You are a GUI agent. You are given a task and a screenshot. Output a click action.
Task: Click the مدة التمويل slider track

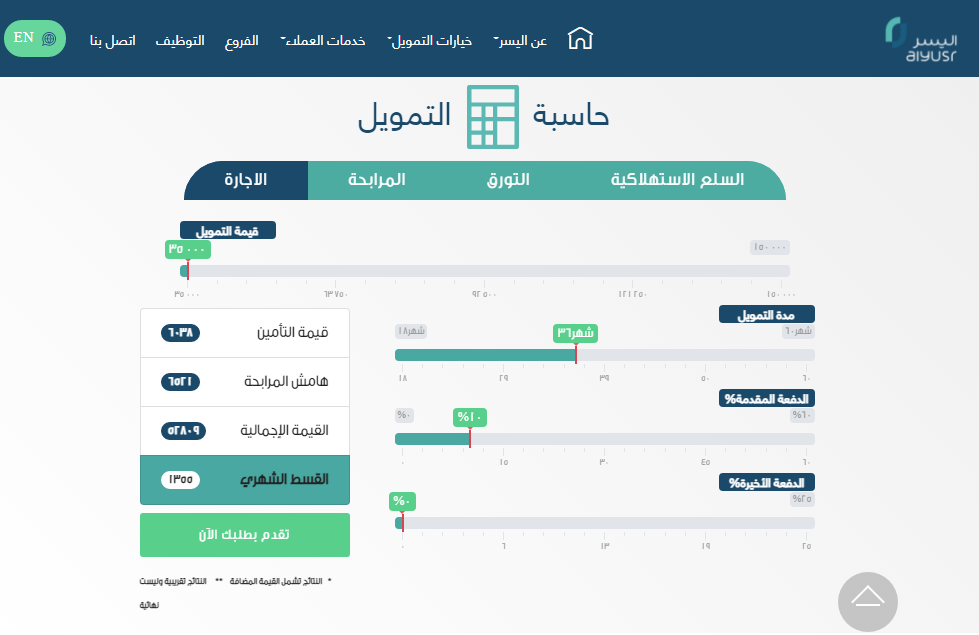click(604, 355)
